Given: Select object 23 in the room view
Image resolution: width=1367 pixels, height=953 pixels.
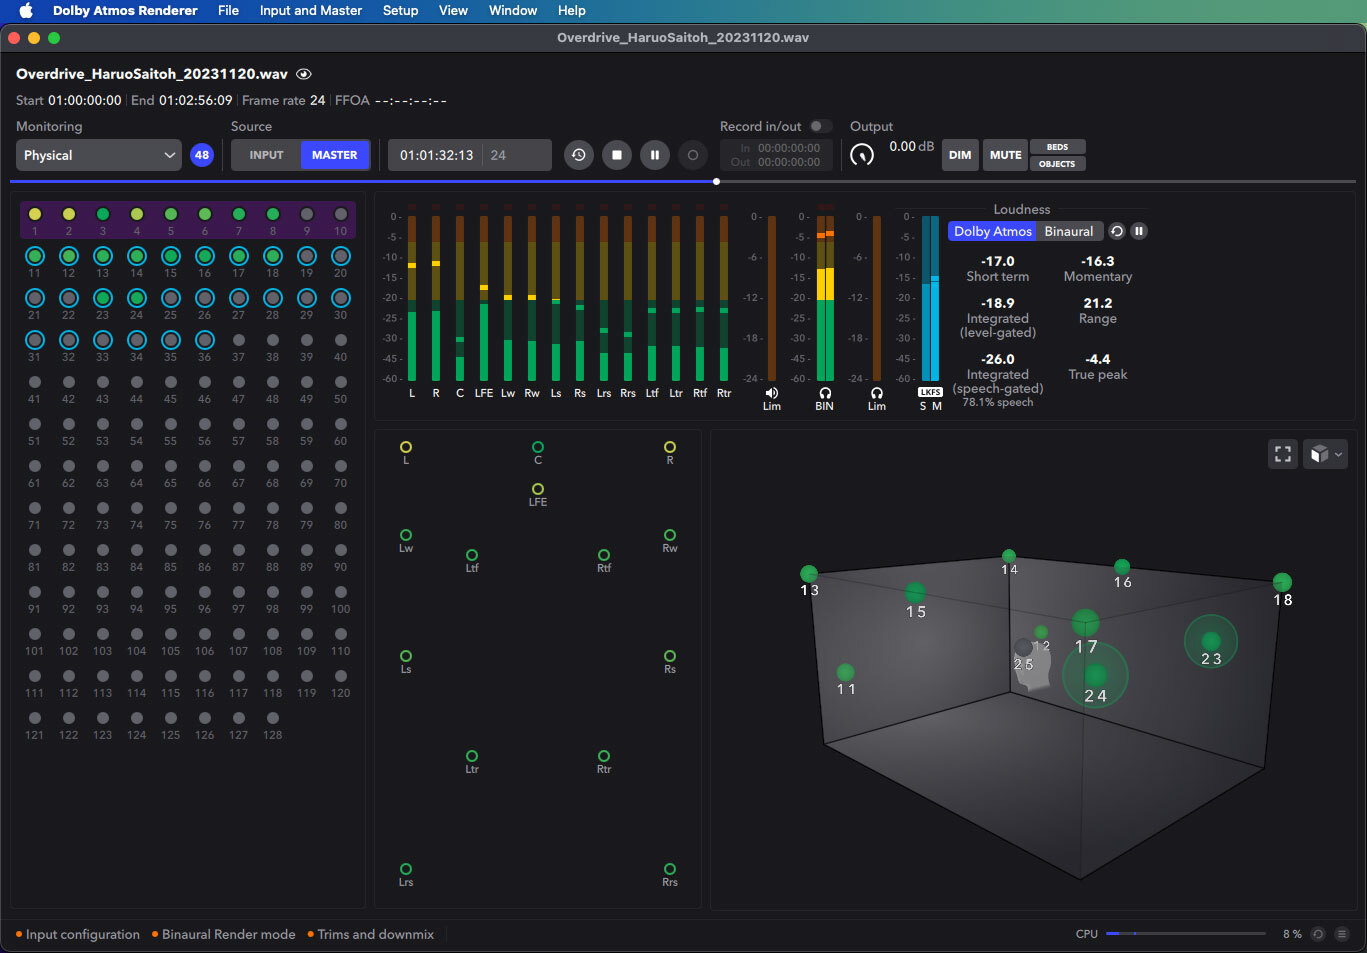Looking at the screenshot, I should tap(1211, 641).
